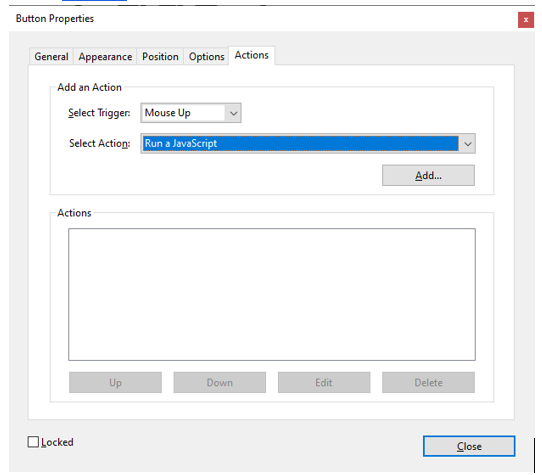Click the Down button

pyautogui.click(x=219, y=382)
